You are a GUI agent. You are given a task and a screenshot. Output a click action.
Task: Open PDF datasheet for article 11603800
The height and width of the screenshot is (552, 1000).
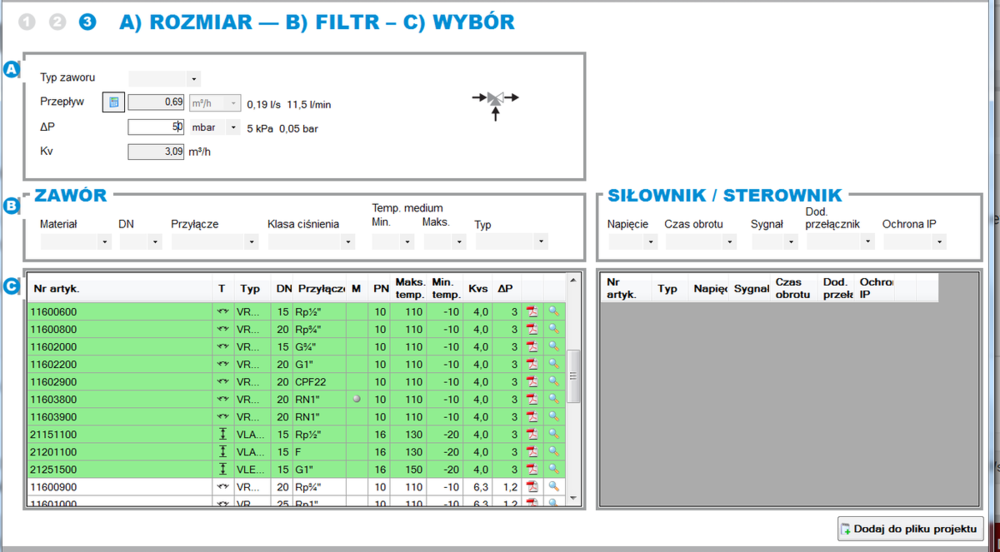pos(532,398)
